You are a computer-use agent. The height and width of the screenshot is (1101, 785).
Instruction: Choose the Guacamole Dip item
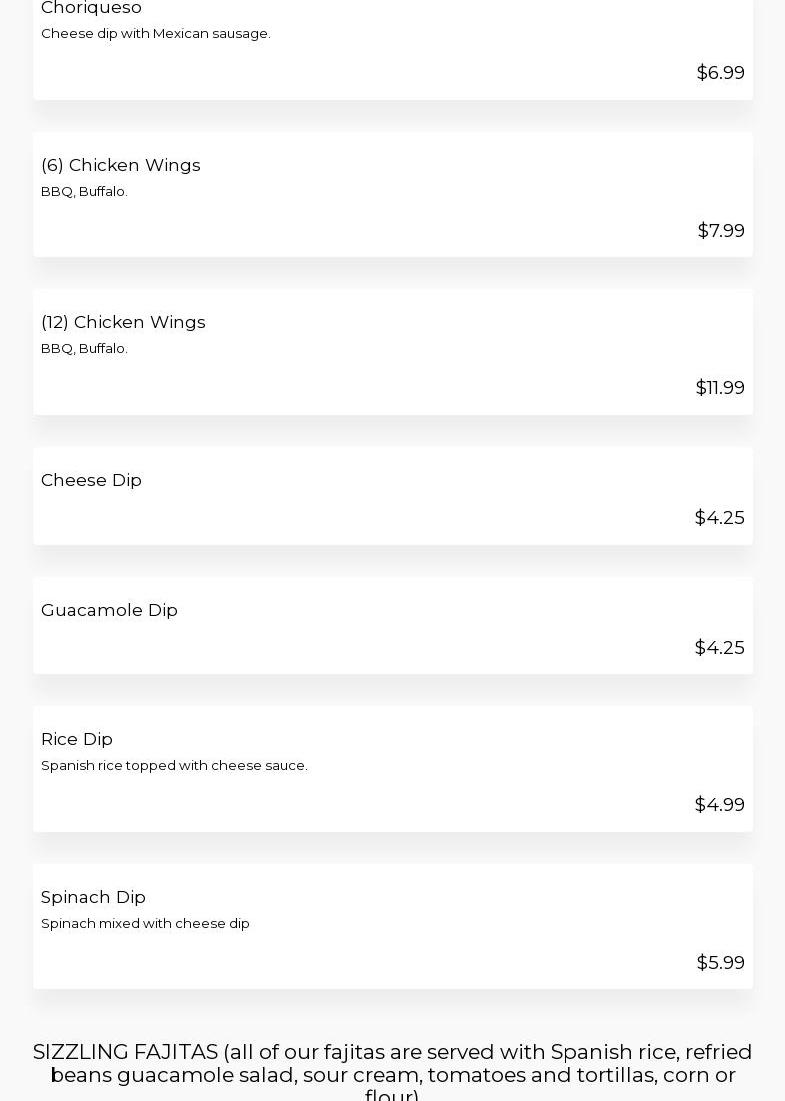[109, 610]
